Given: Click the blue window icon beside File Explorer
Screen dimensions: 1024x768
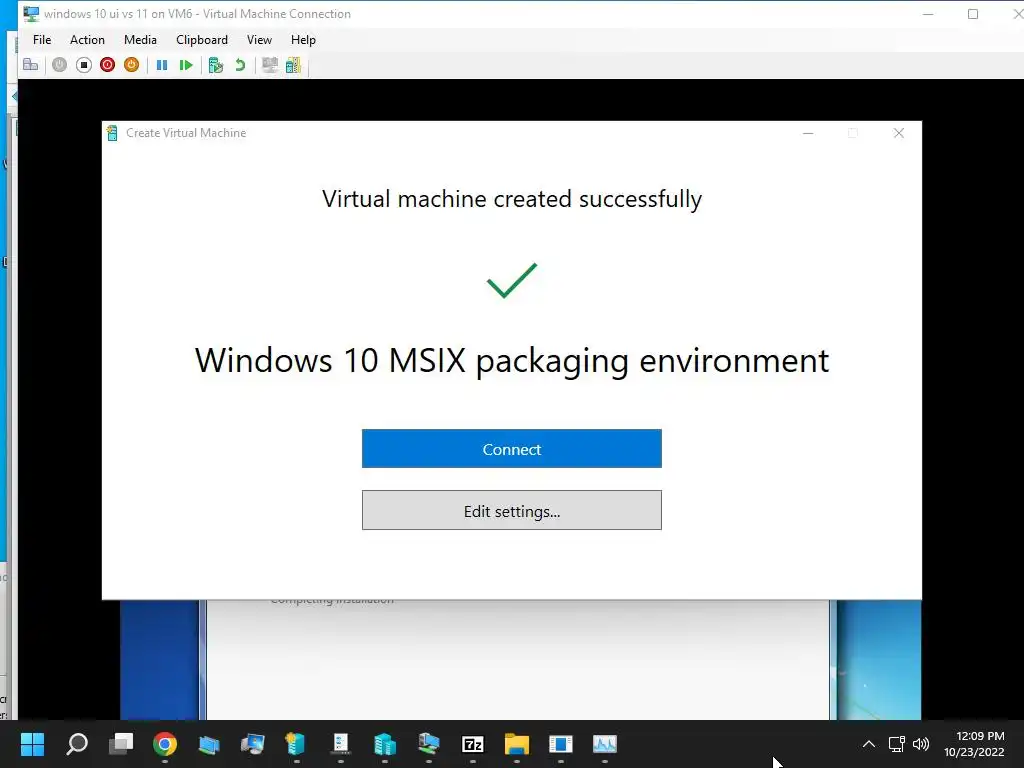Looking at the screenshot, I should click(x=560, y=744).
